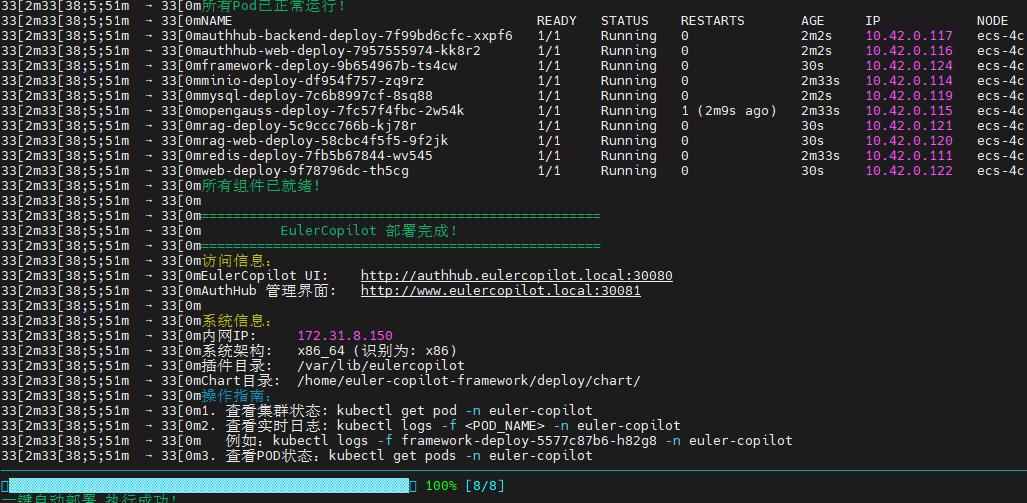
Task: Click pod name redis-deploy-7fb5b67844-wv545
Action: tap(317, 156)
